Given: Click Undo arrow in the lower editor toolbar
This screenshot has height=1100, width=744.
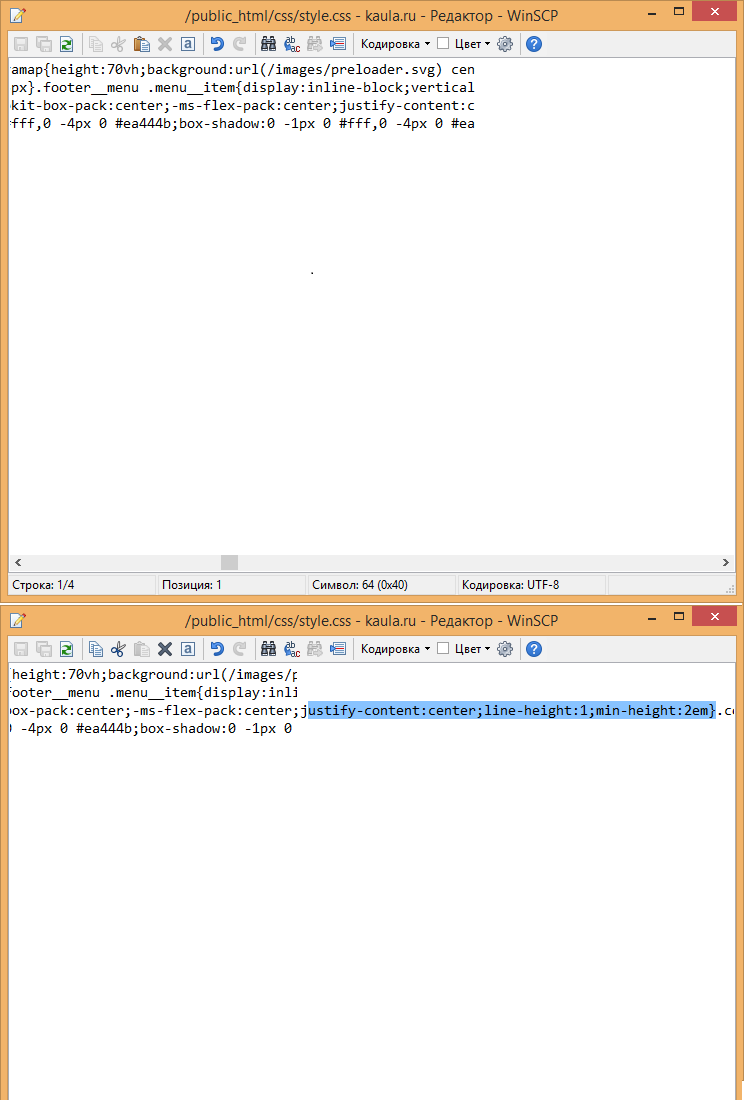Looking at the screenshot, I should 216,649.
